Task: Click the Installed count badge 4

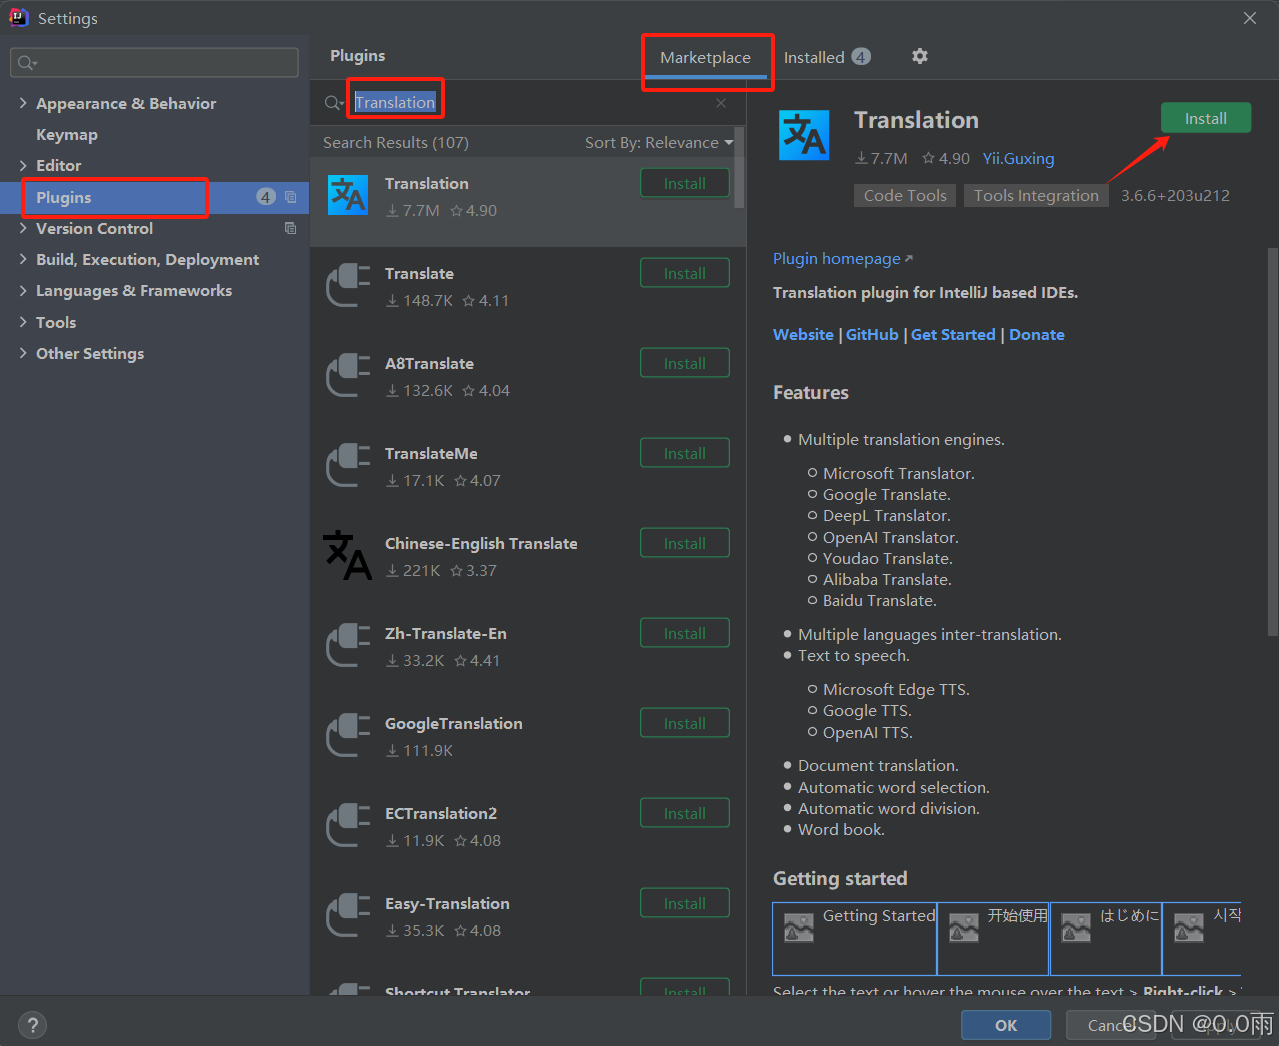Action: coord(861,57)
